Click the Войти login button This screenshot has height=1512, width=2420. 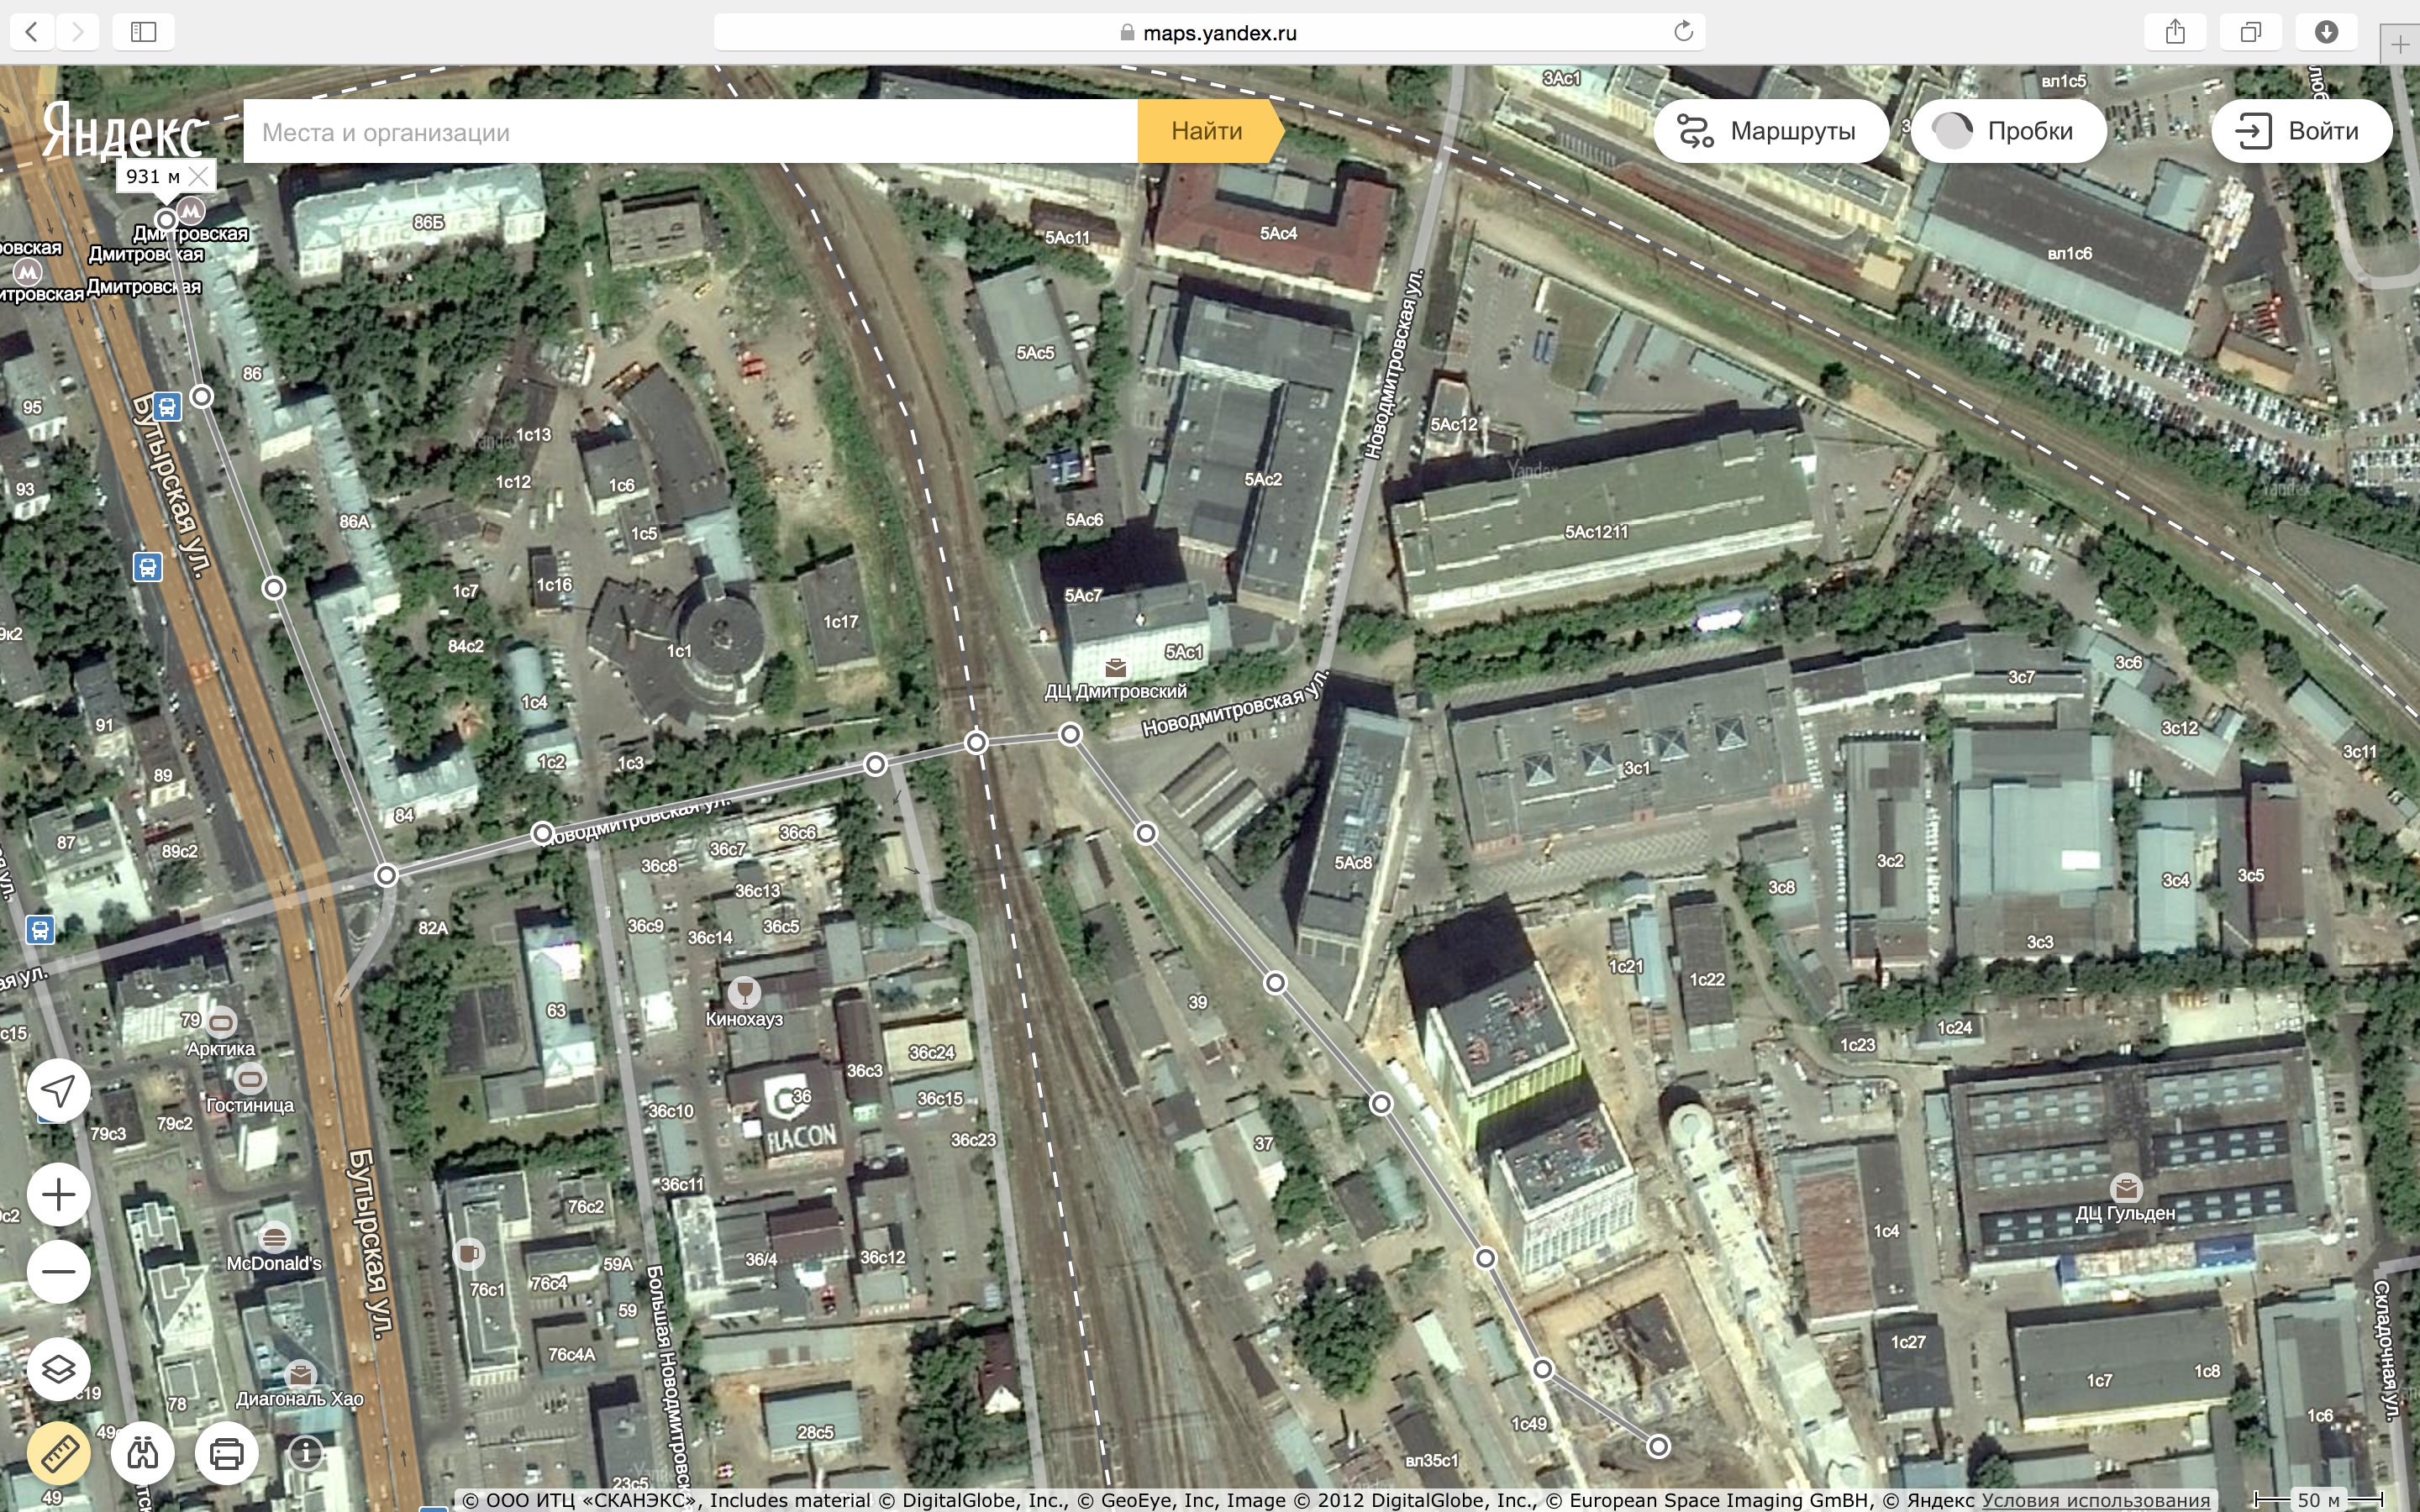pyautogui.click(x=2301, y=131)
